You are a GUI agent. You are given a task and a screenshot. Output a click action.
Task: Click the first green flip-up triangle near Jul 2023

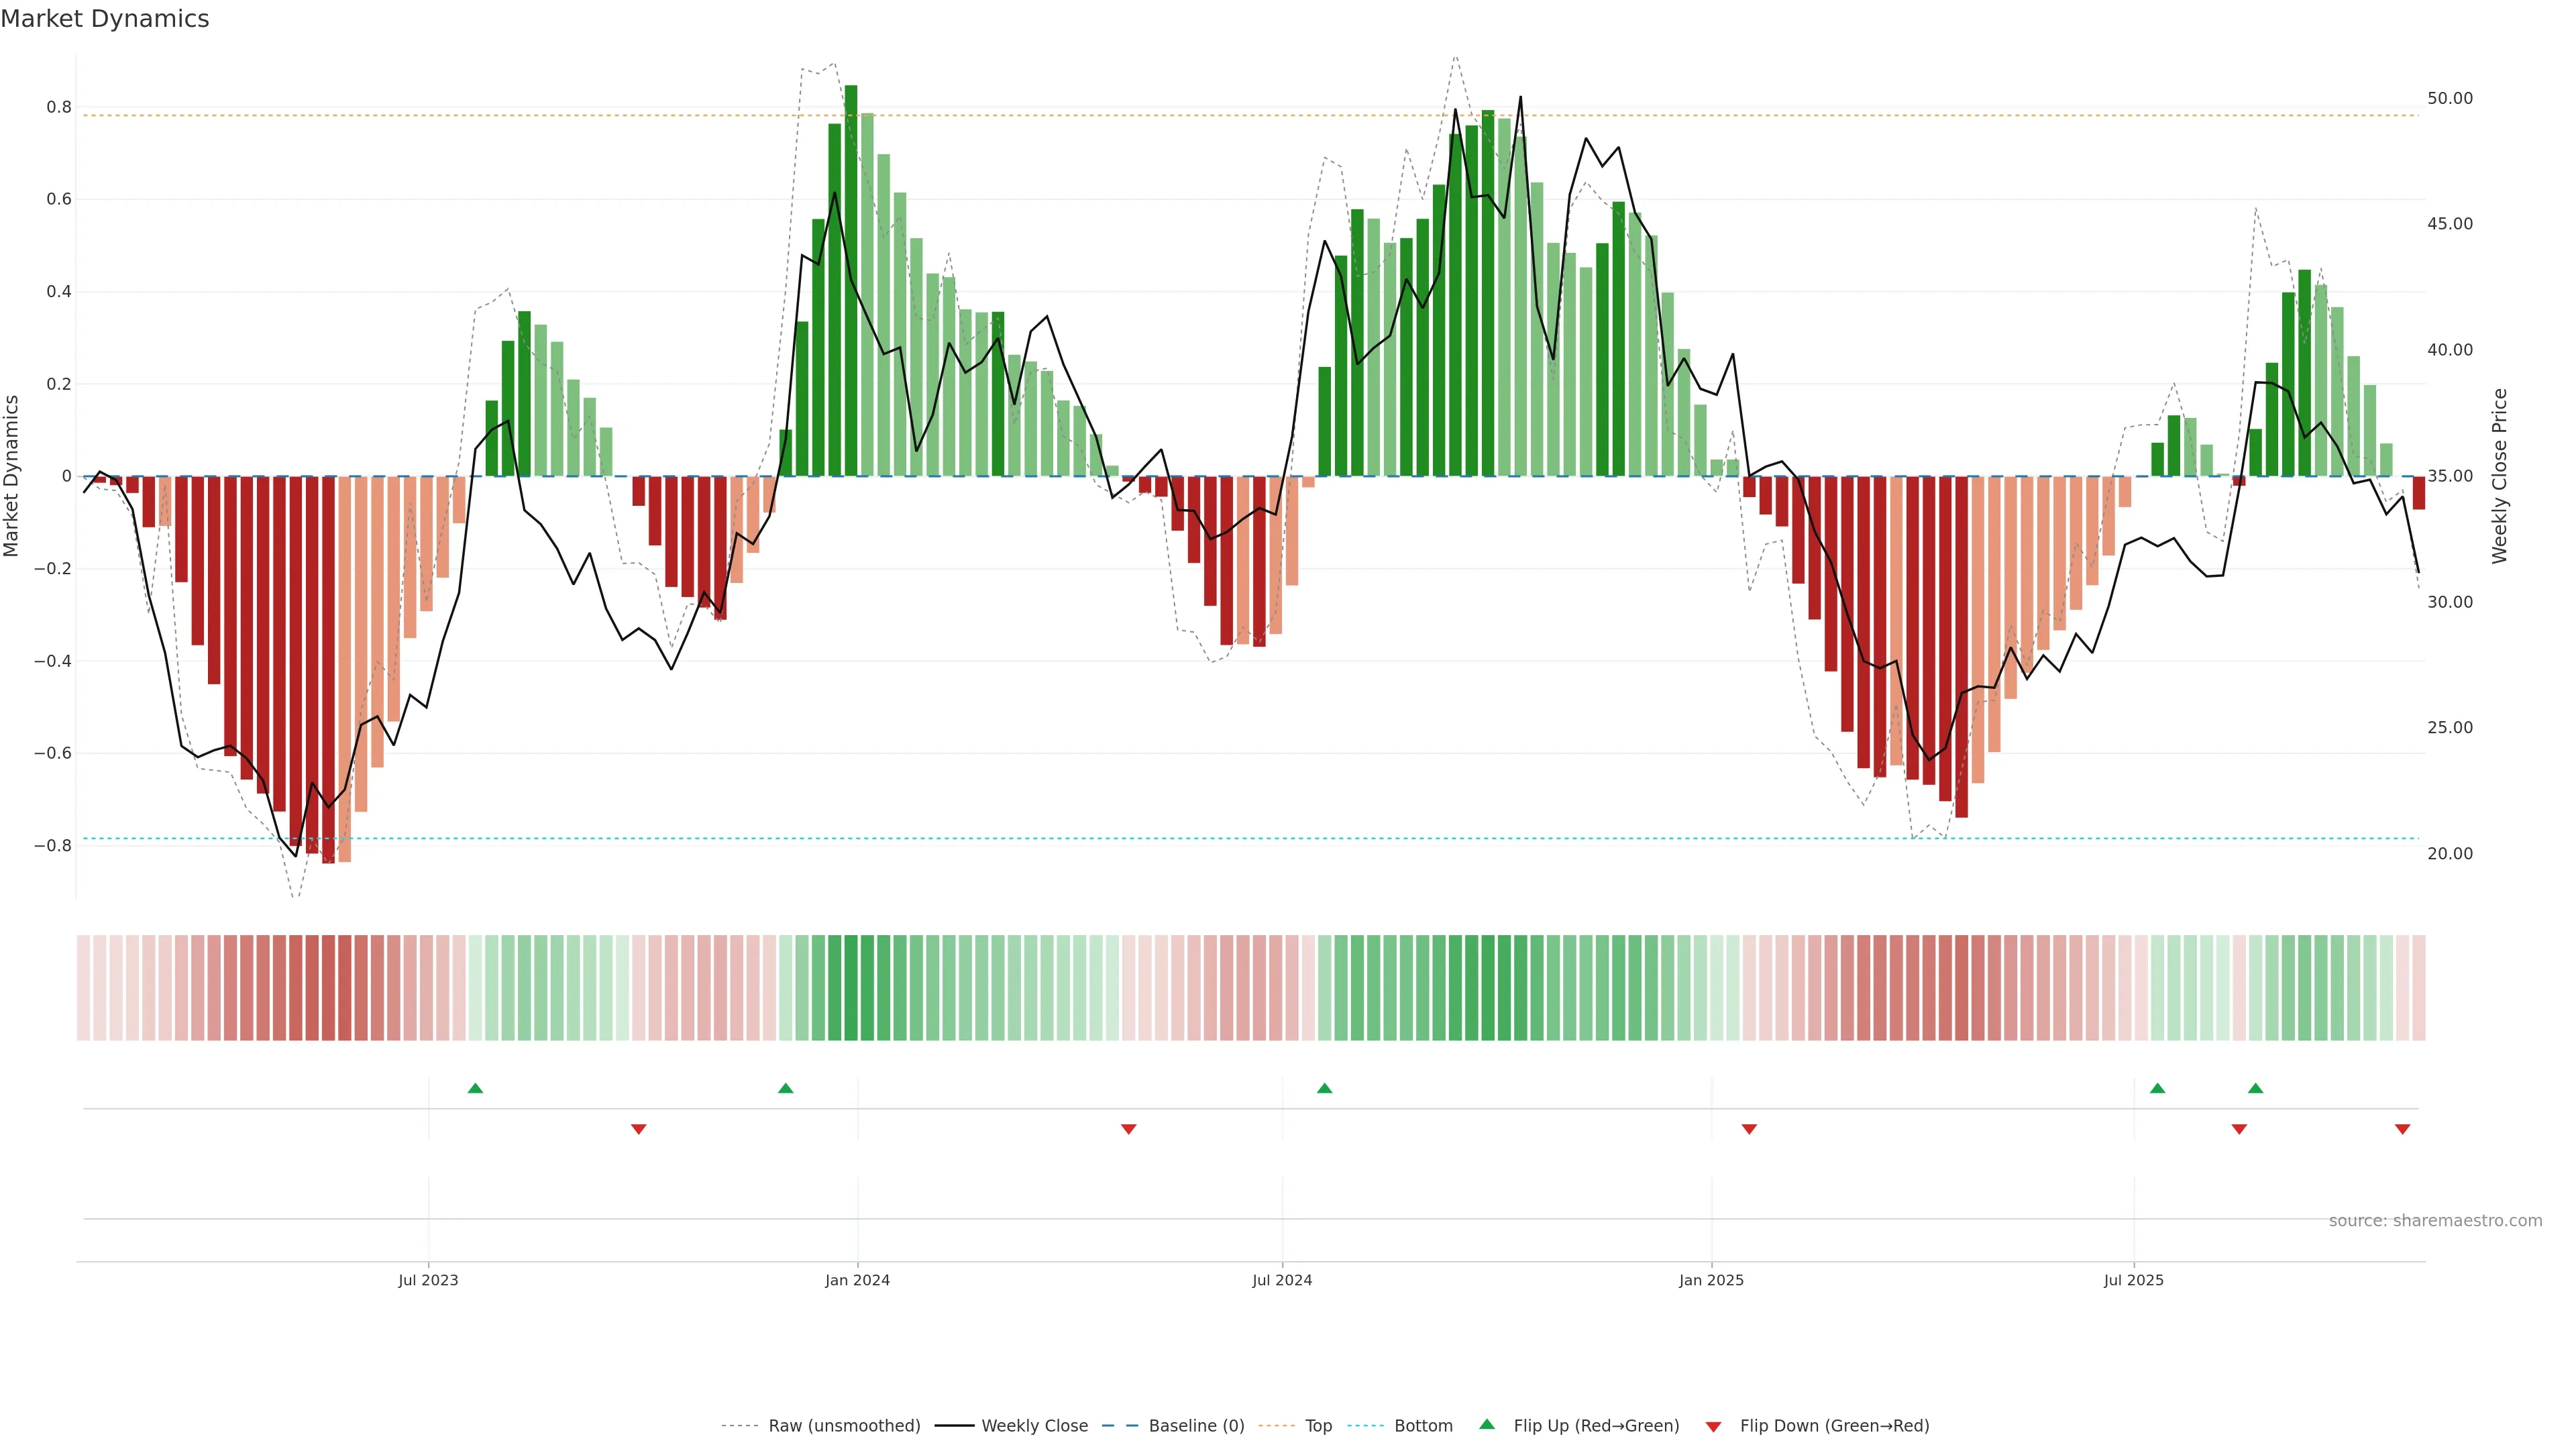click(x=475, y=1088)
